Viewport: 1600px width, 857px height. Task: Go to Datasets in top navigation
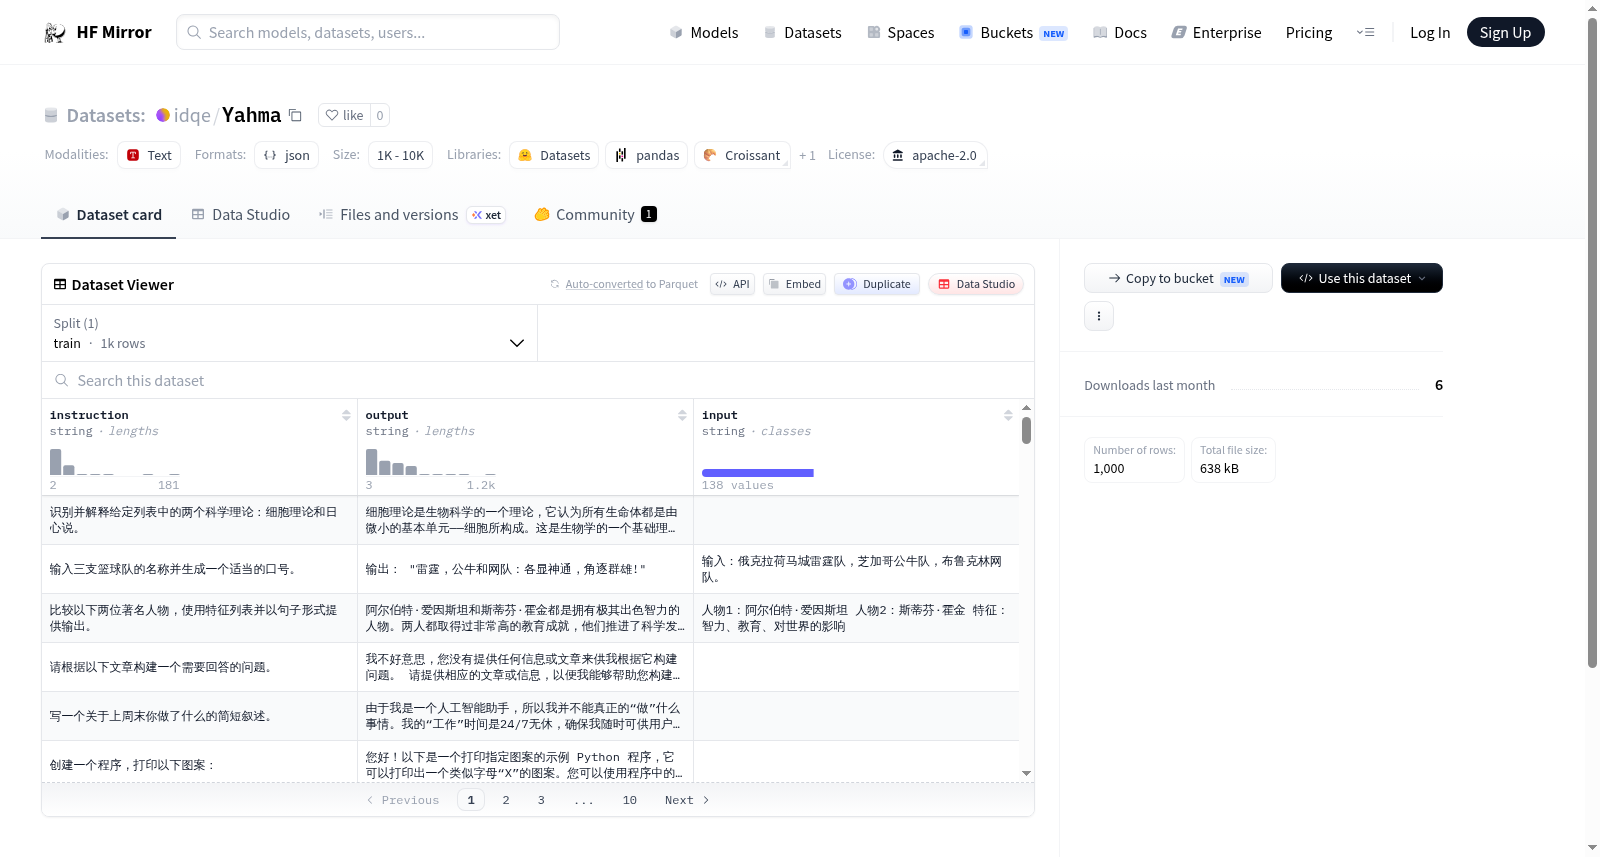pos(803,32)
